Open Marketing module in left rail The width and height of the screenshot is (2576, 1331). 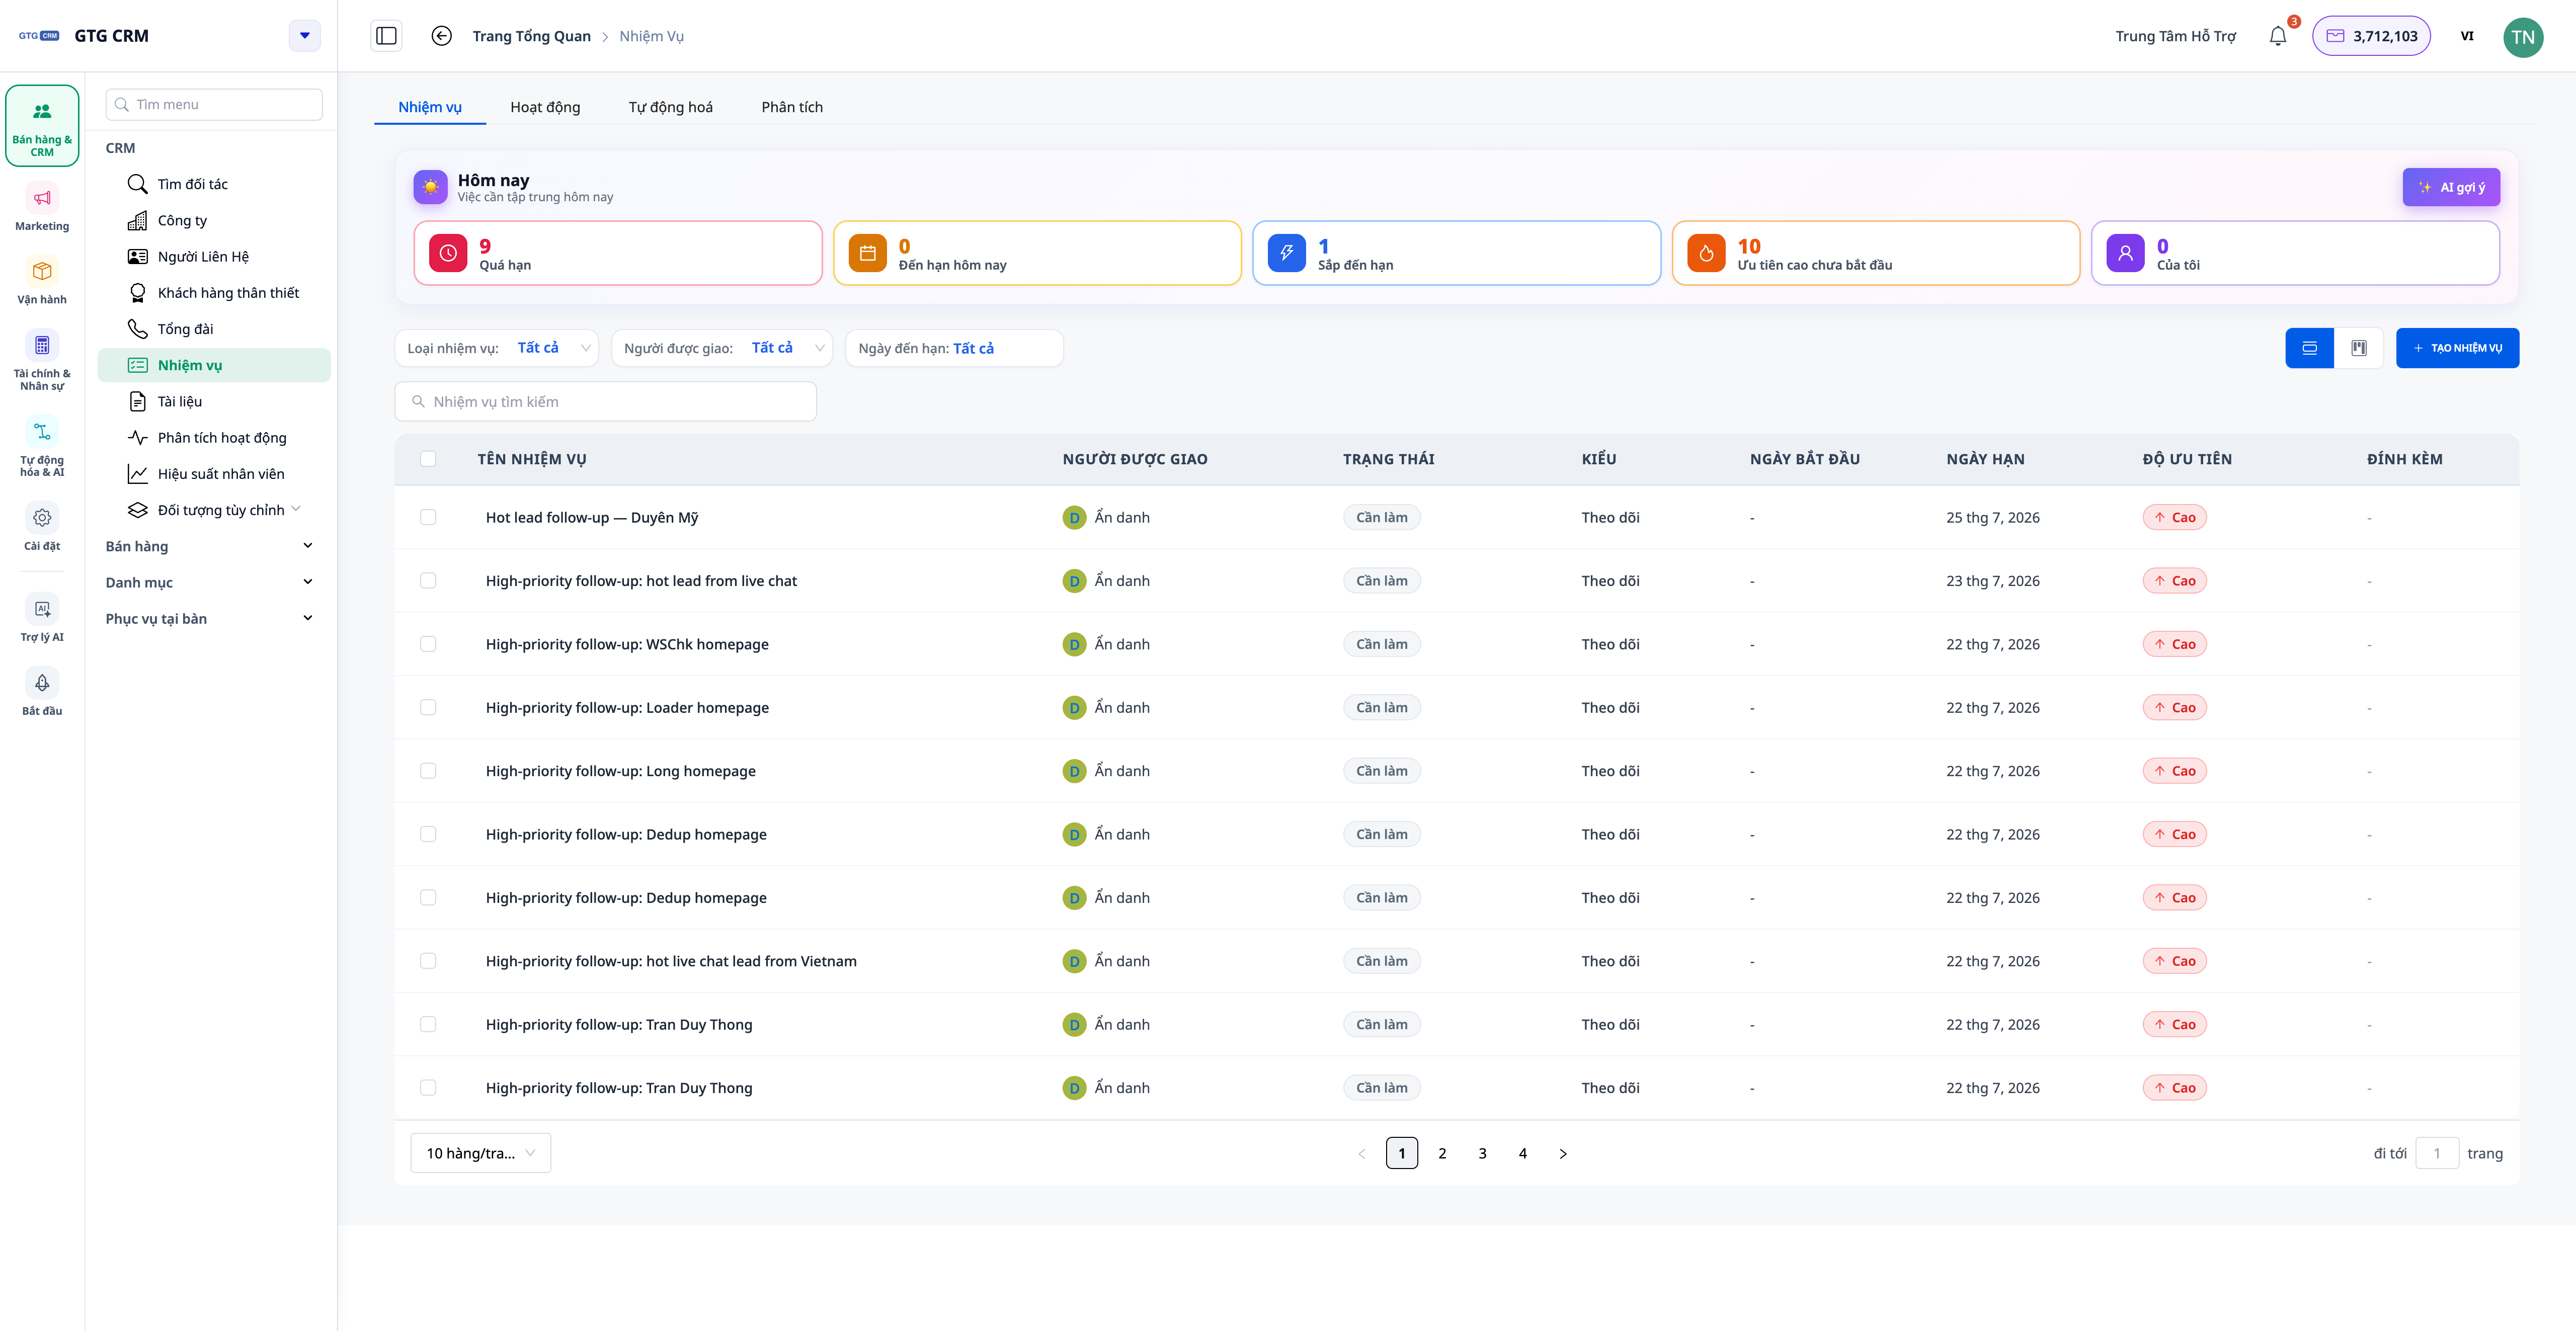pyautogui.click(x=42, y=208)
